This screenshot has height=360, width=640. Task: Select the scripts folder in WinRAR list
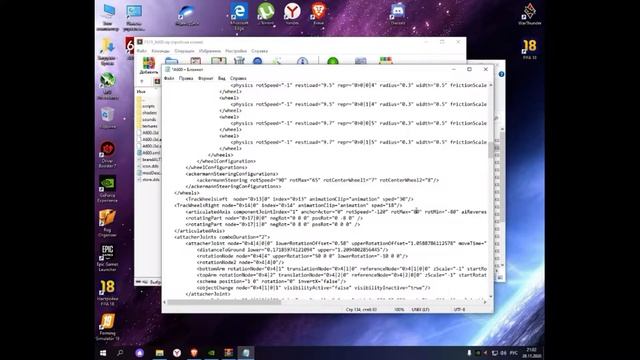coord(149,106)
